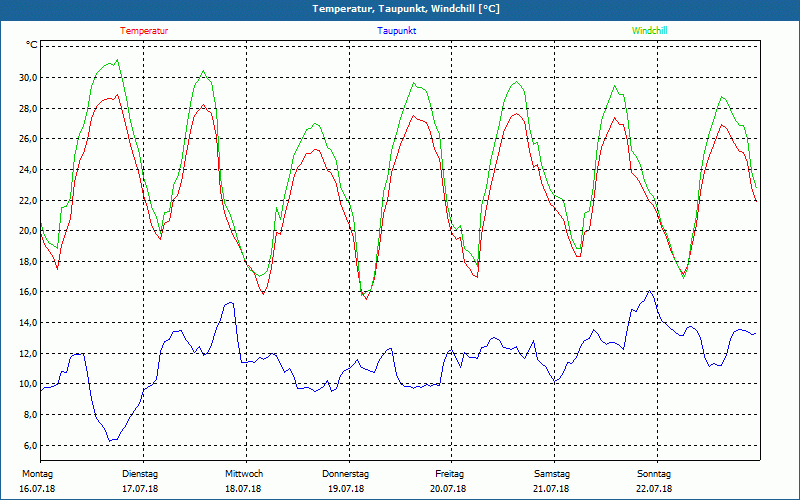Click the Samstag day label
Screen dimensions: 800x500
pyautogui.click(x=552, y=474)
